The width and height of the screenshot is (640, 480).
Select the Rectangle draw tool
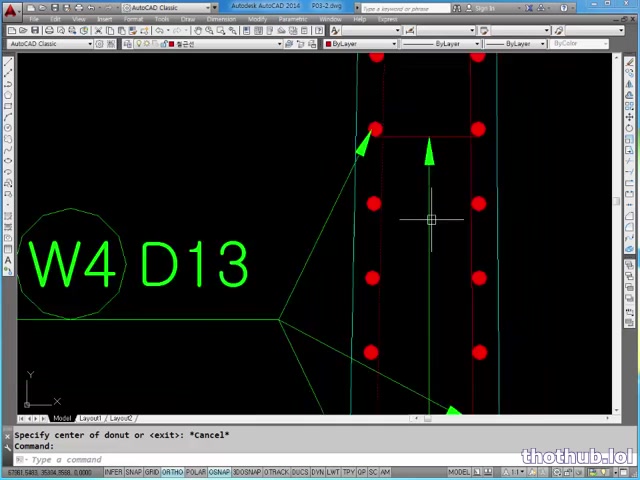[x=8, y=106]
